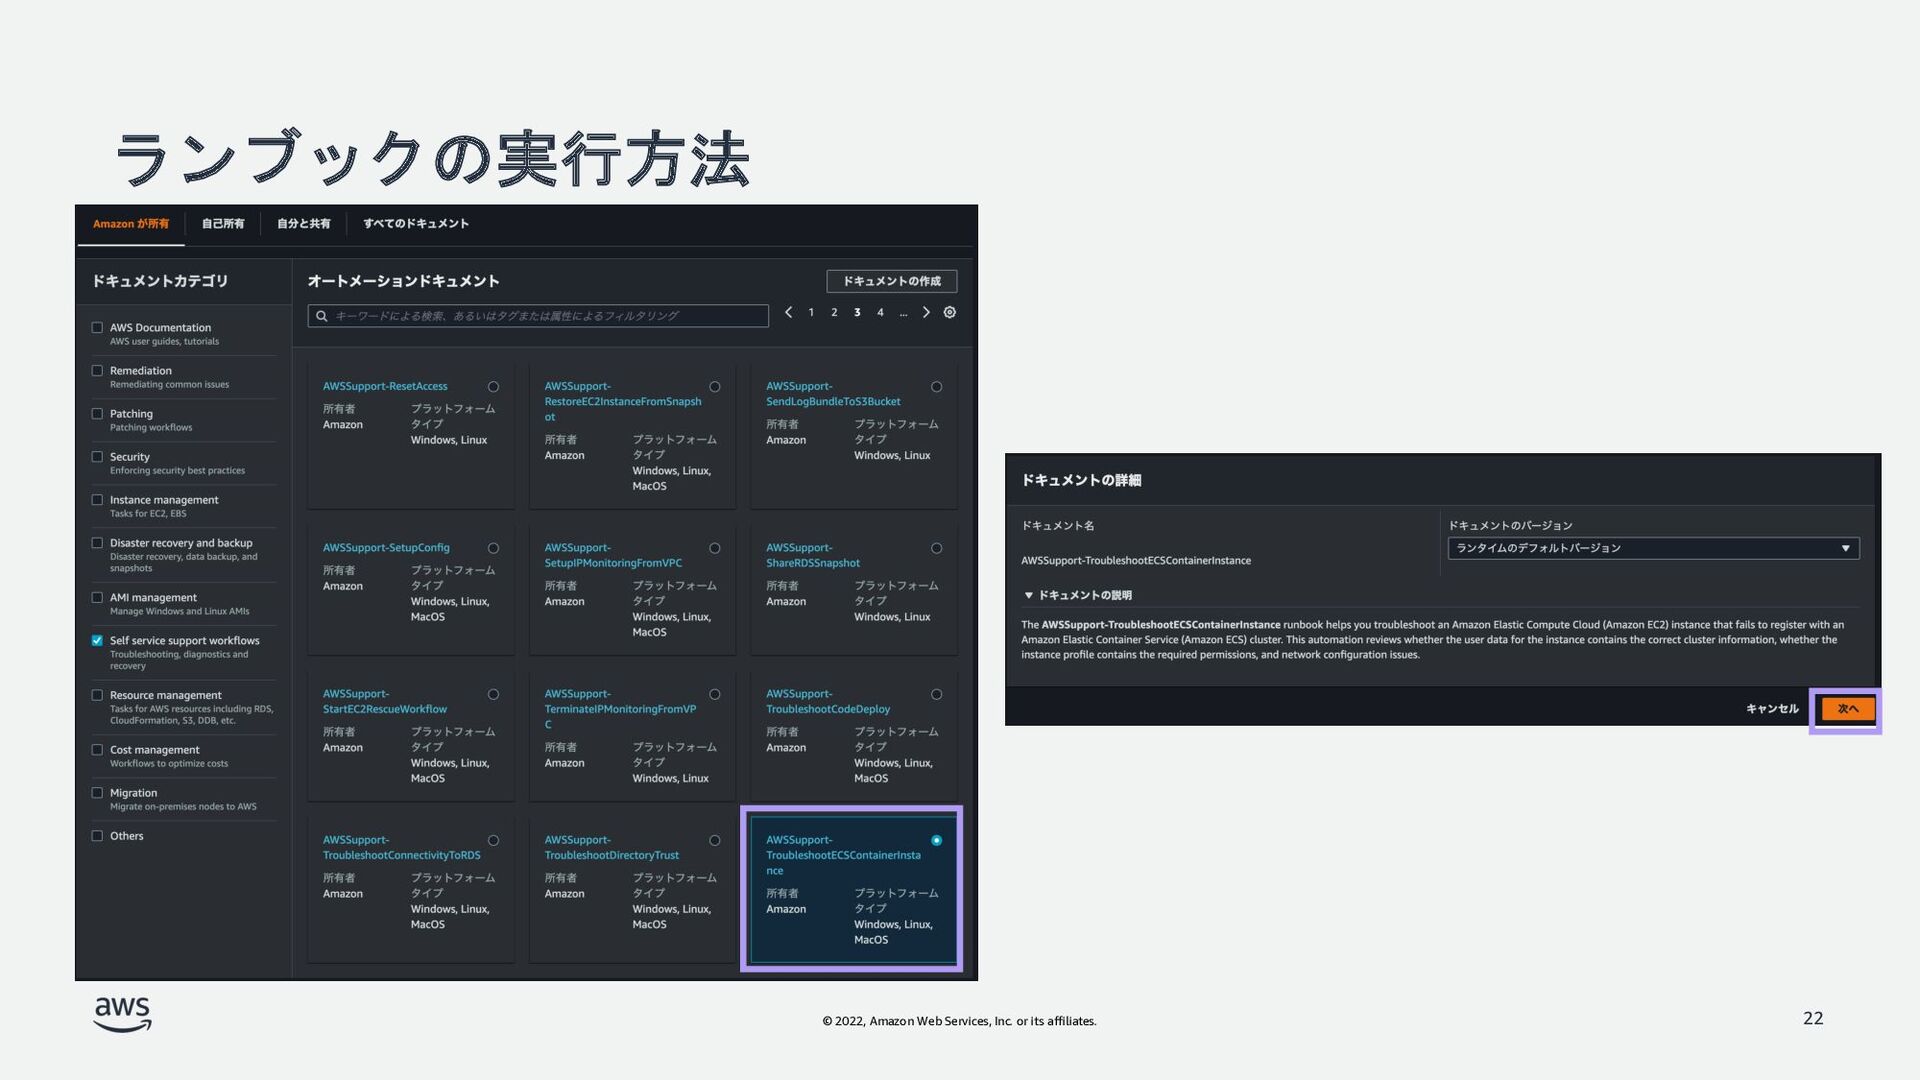Open pagination settings gear icon
This screenshot has height=1080, width=1920.
pyautogui.click(x=950, y=312)
